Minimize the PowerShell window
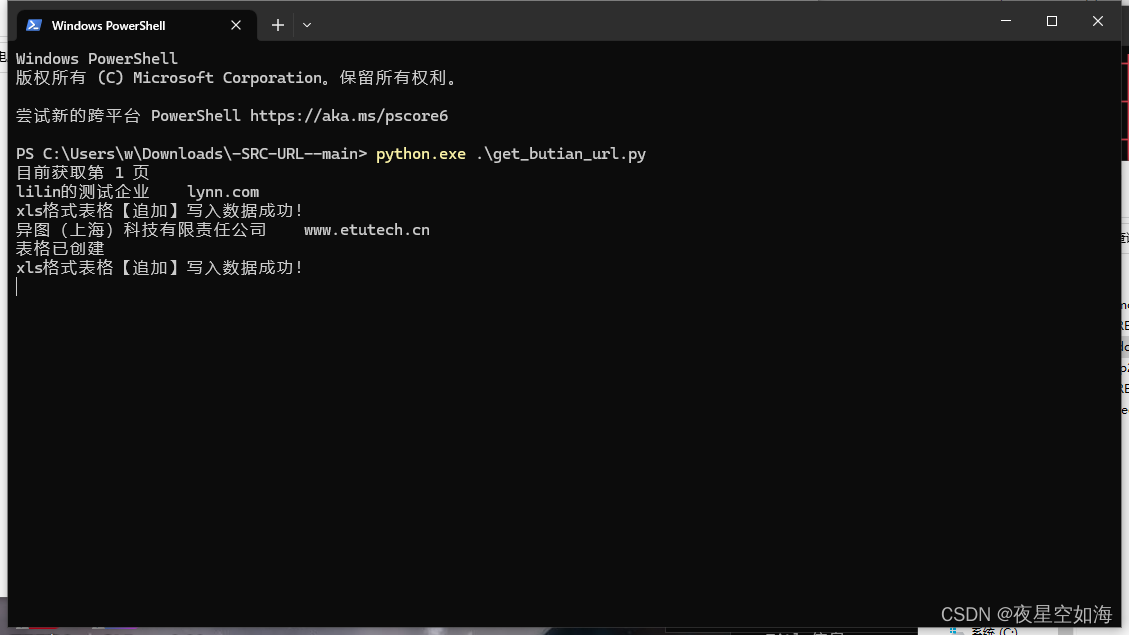 click(1006, 21)
